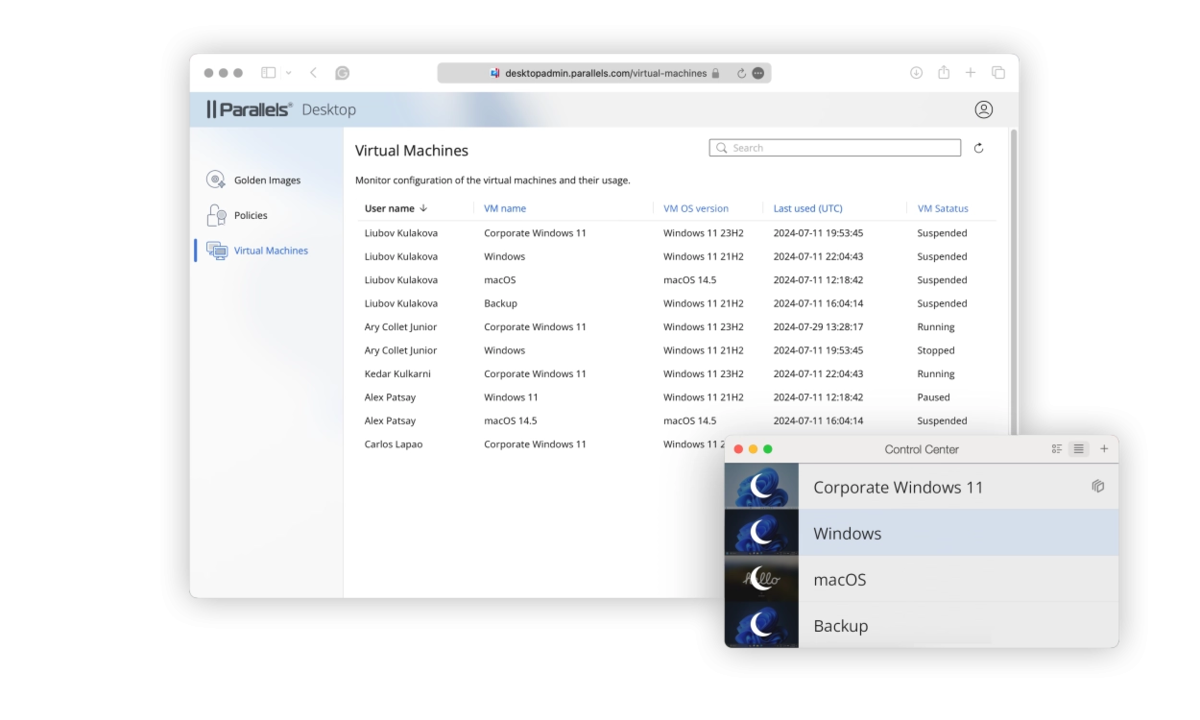Open Safari downloads icon

click(x=916, y=73)
